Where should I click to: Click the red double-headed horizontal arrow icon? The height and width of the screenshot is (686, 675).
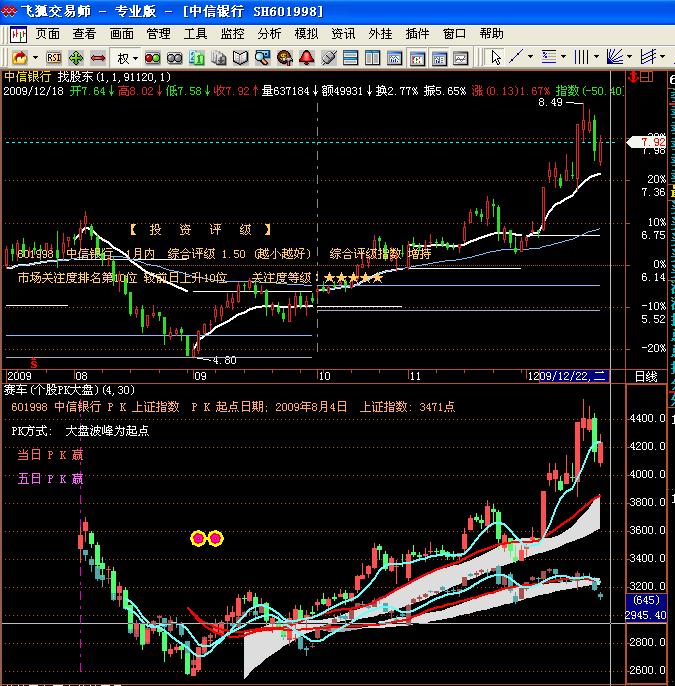click(x=98, y=58)
